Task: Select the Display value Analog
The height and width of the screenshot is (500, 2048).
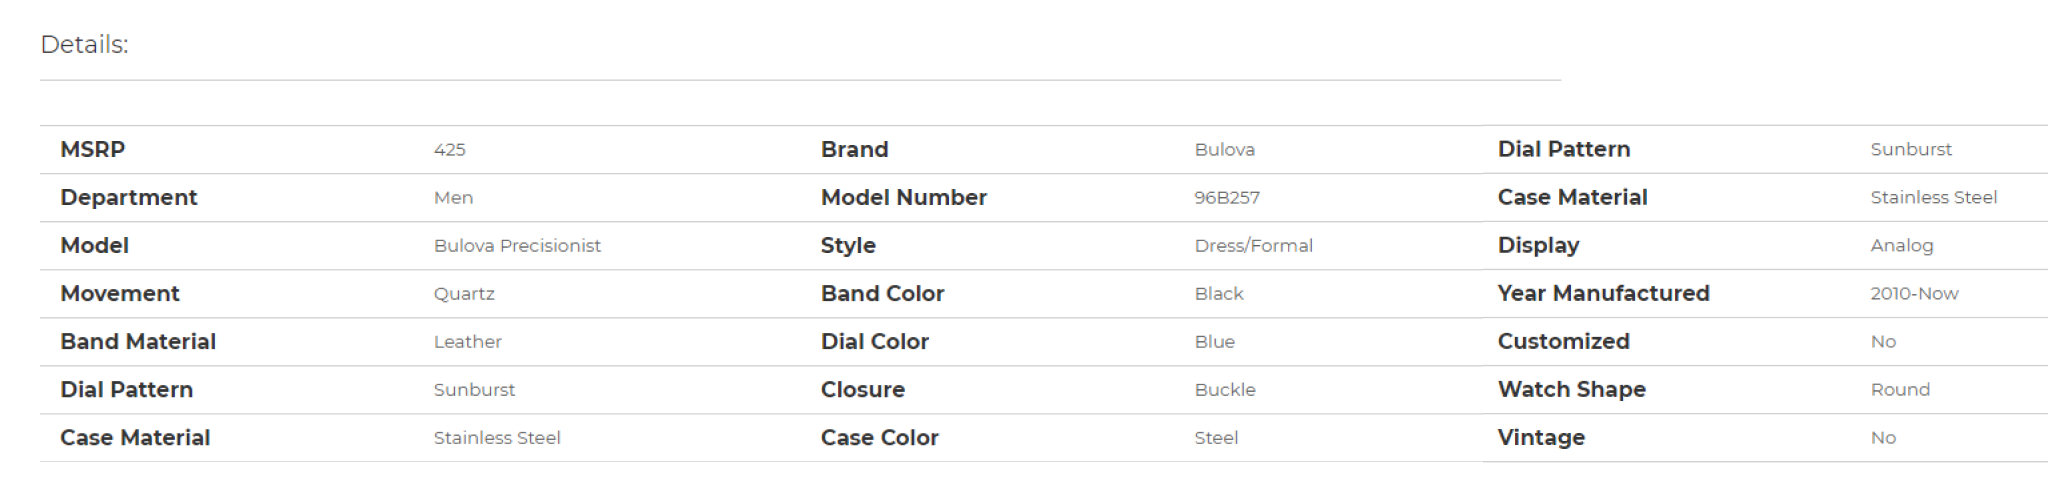Action: [1902, 246]
